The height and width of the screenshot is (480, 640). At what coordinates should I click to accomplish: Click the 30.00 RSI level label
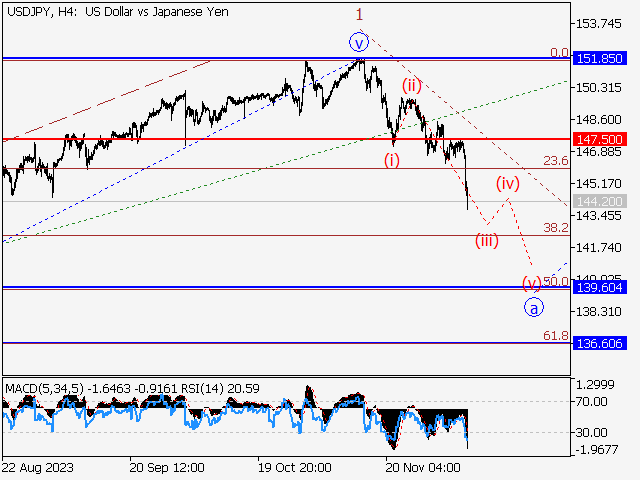(x=591, y=432)
